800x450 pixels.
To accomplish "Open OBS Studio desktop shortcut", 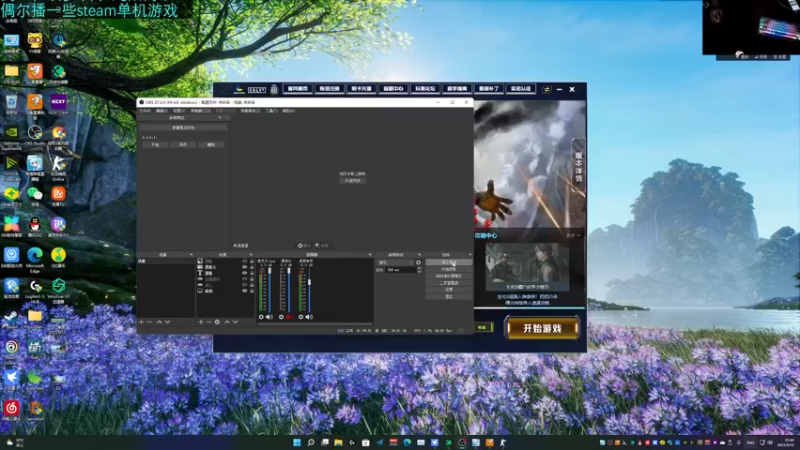I will (x=35, y=136).
